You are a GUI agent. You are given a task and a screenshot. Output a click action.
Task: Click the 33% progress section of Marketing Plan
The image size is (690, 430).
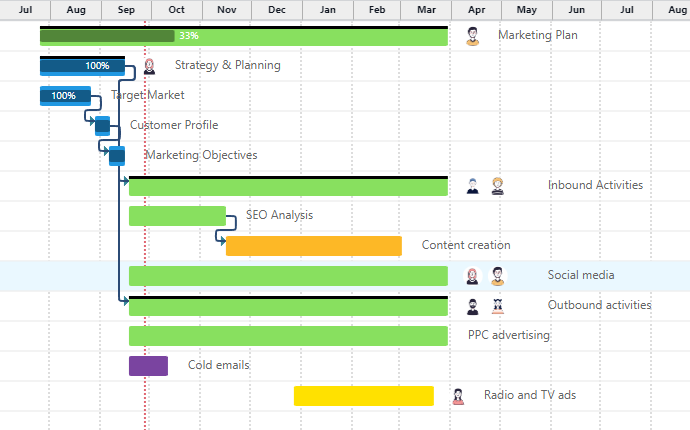[108, 36]
